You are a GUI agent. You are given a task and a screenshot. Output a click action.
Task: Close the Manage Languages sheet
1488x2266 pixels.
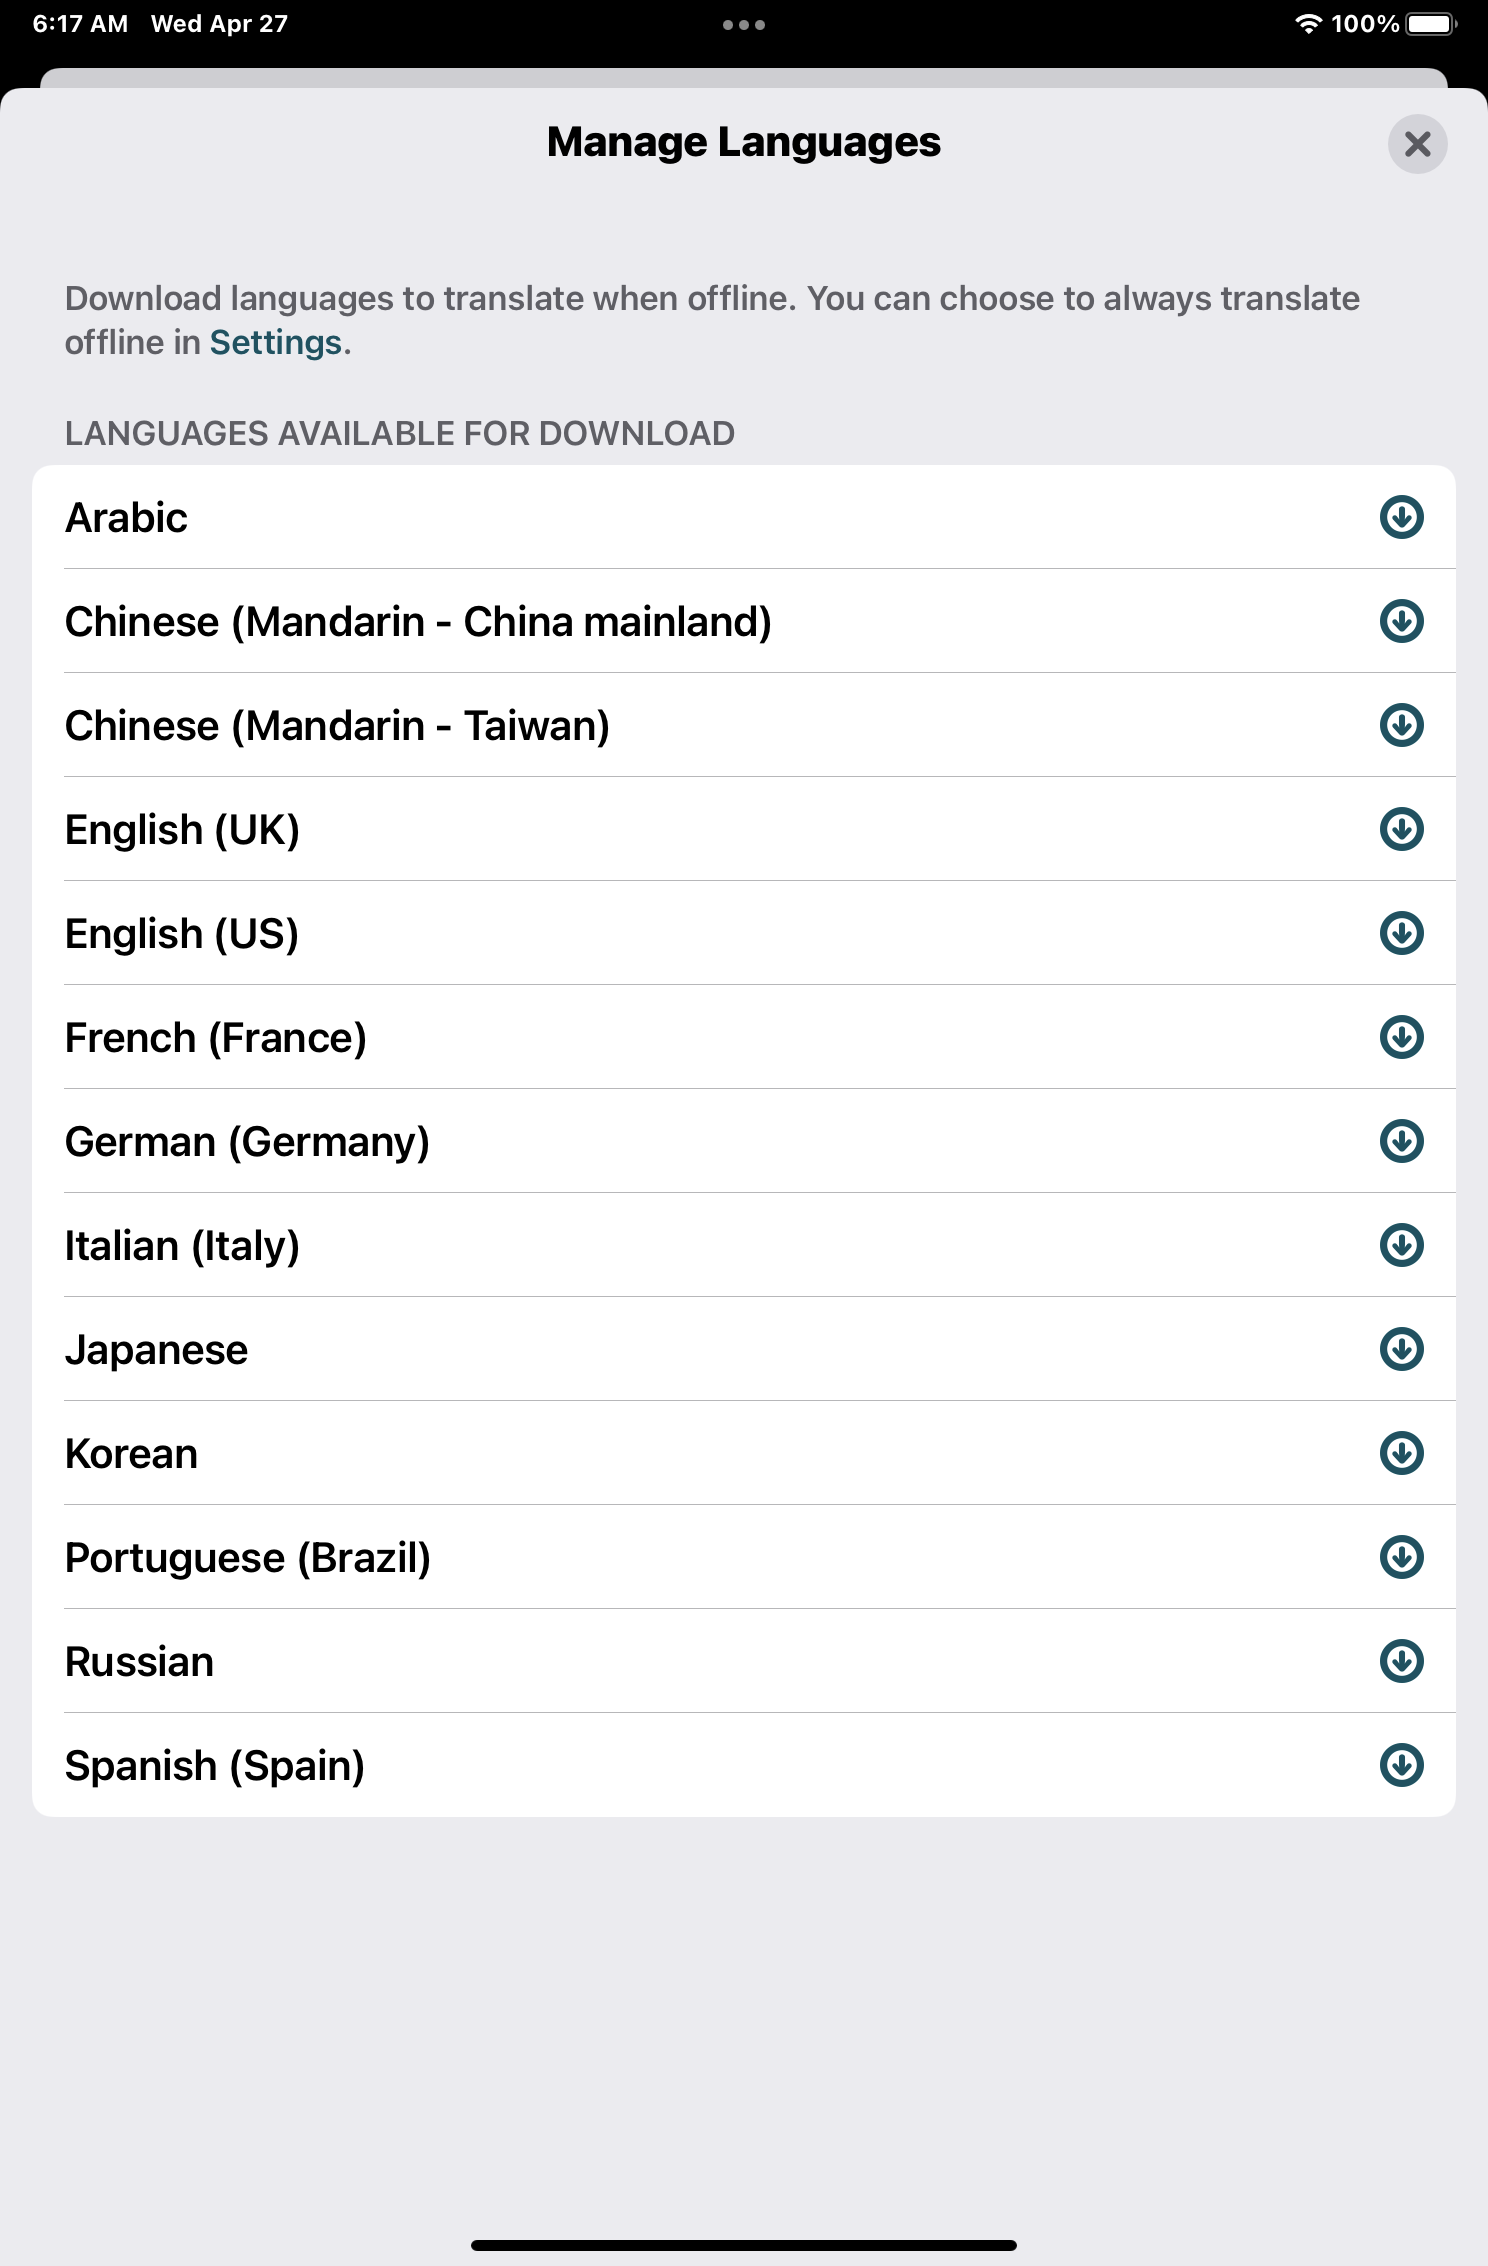1417,145
